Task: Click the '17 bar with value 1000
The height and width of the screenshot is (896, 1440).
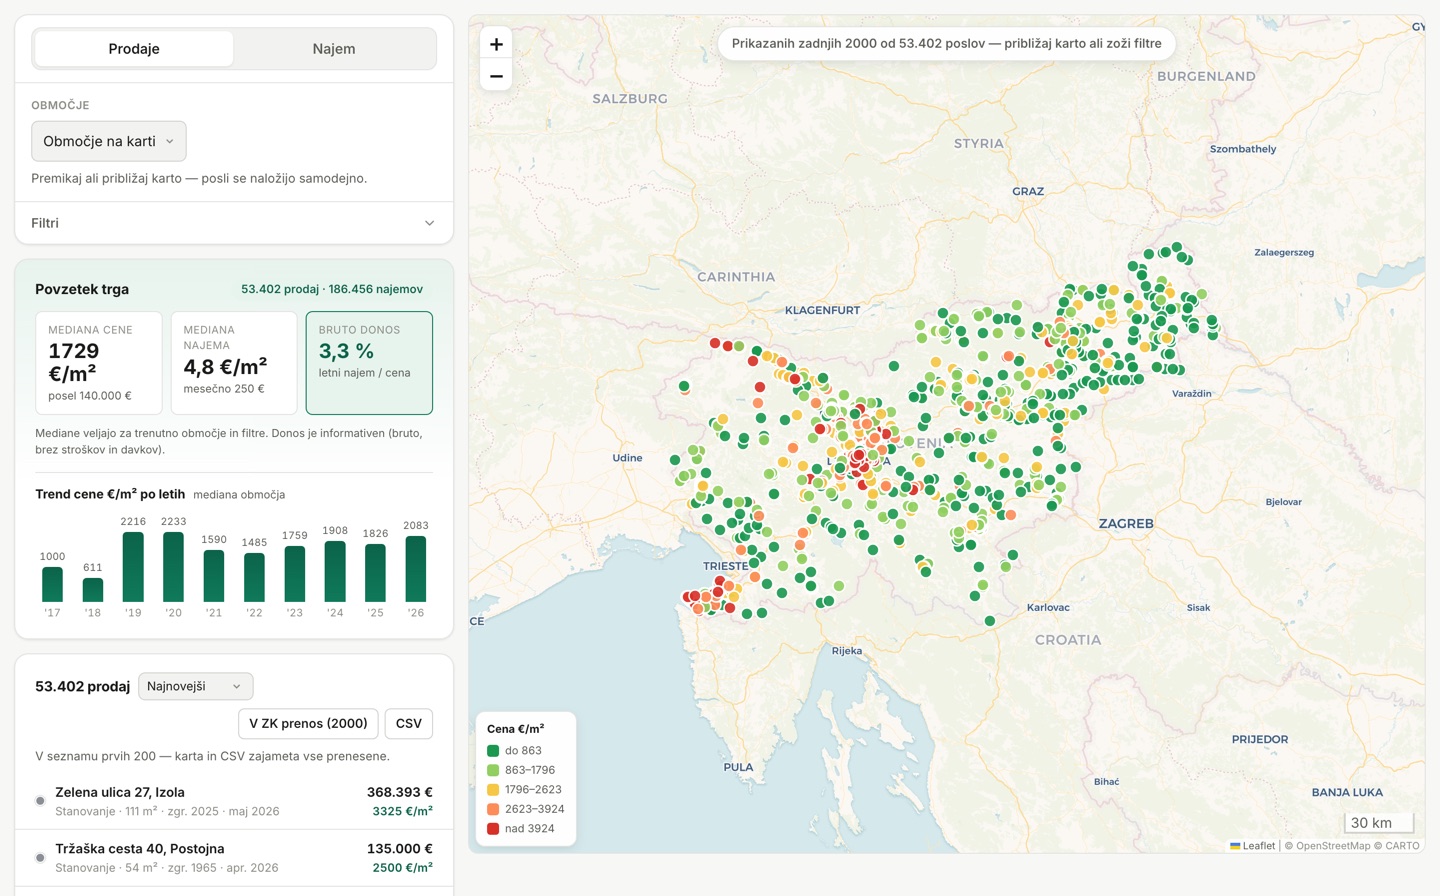Action: 52,584
